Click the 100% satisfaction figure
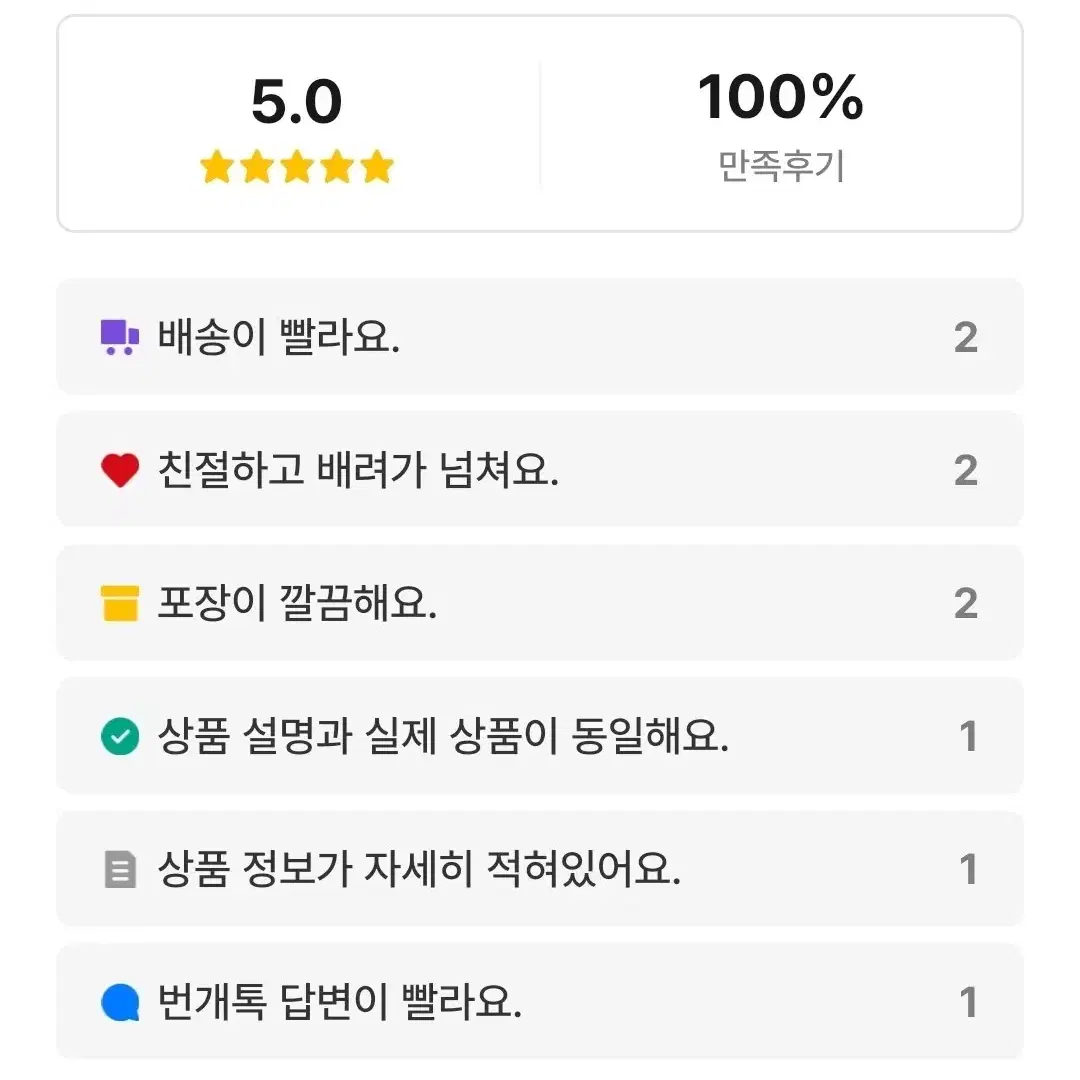 tap(780, 97)
